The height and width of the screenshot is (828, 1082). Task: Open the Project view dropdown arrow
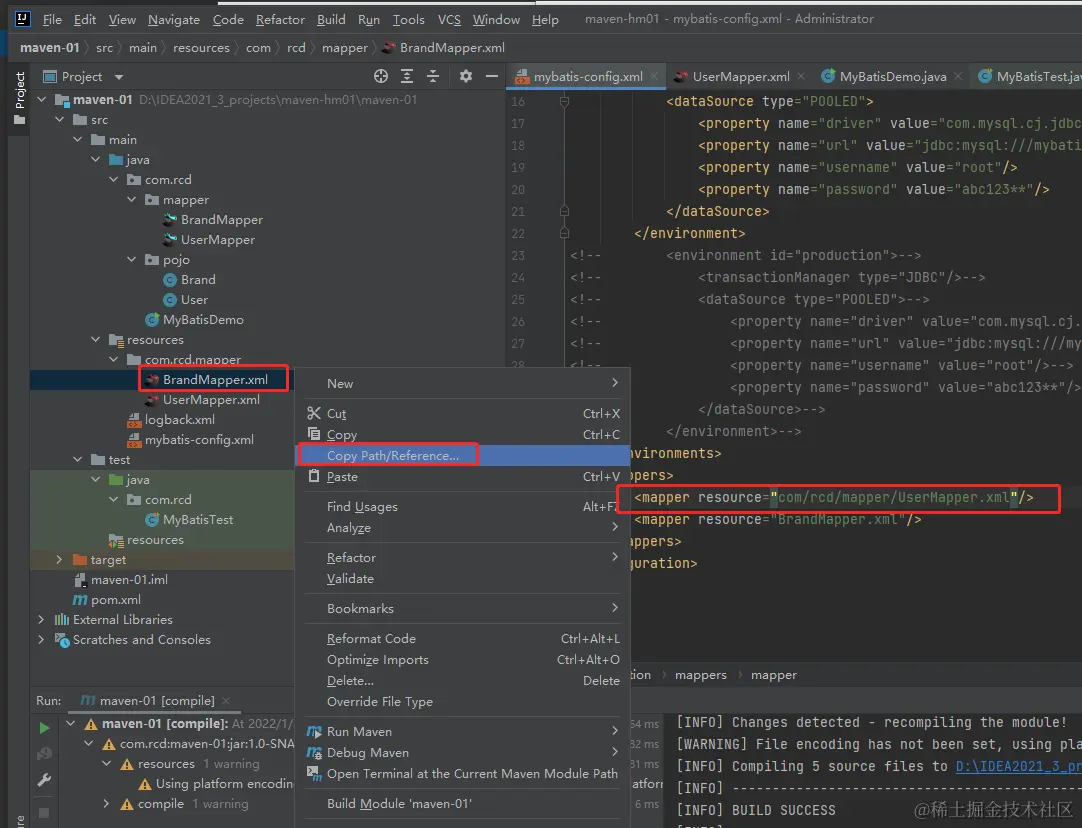tap(119, 77)
